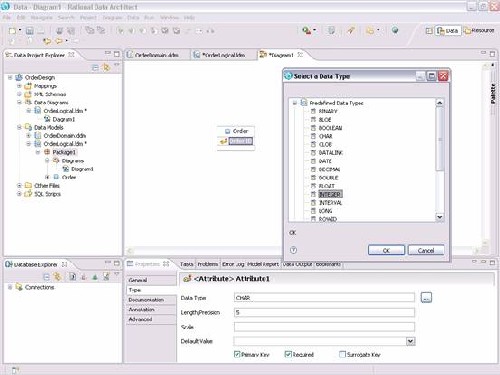This screenshot has width=500, height=375.
Task: Click Collapse All in Data Project Explorer
Action: tap(95, 68)
